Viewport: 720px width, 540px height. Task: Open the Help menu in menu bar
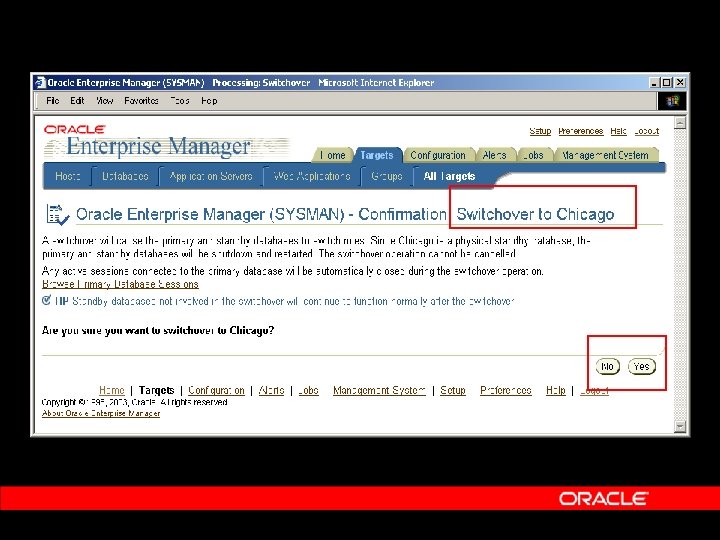pyautogui.click(x=209, y=101)
